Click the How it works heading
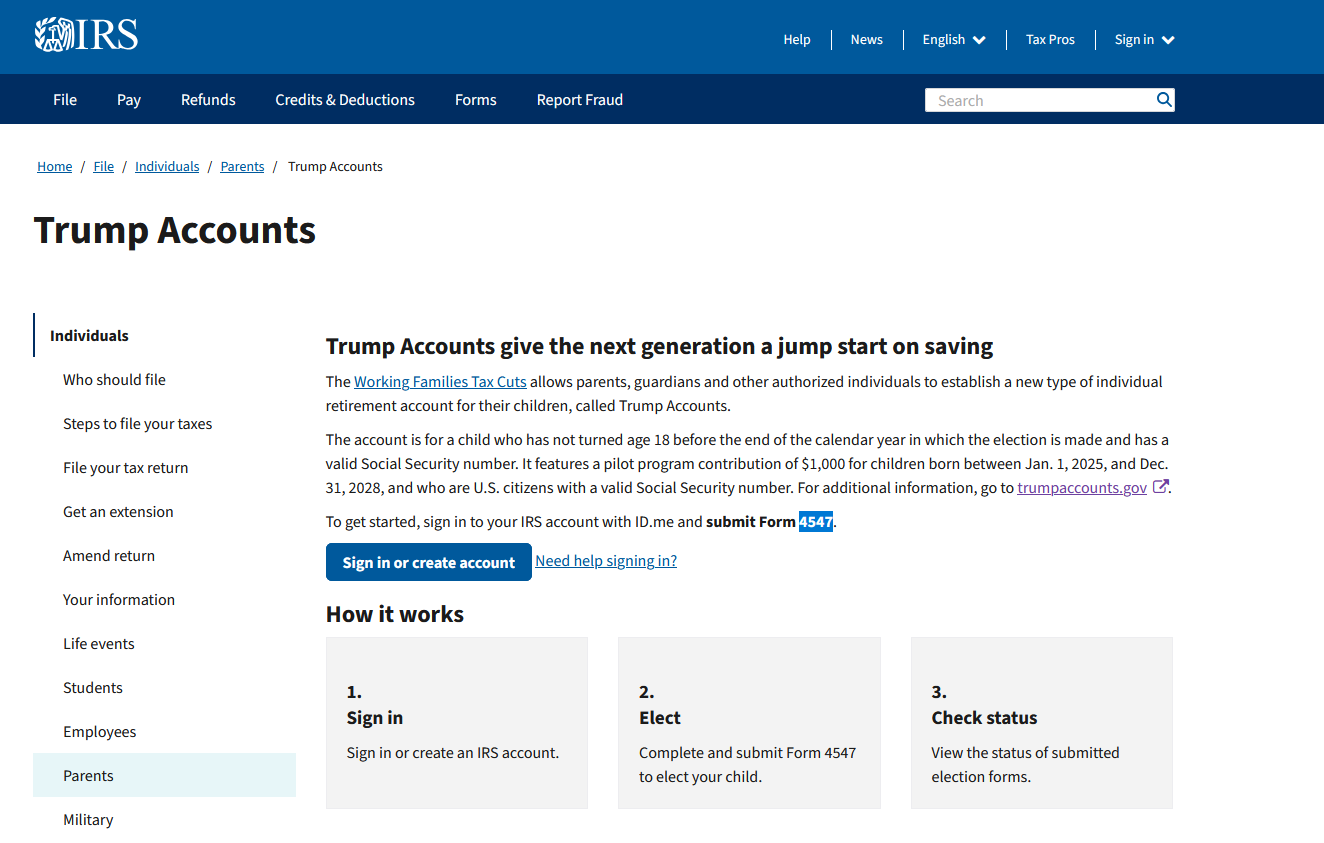The image size is (1324, 843). (395, 614)
